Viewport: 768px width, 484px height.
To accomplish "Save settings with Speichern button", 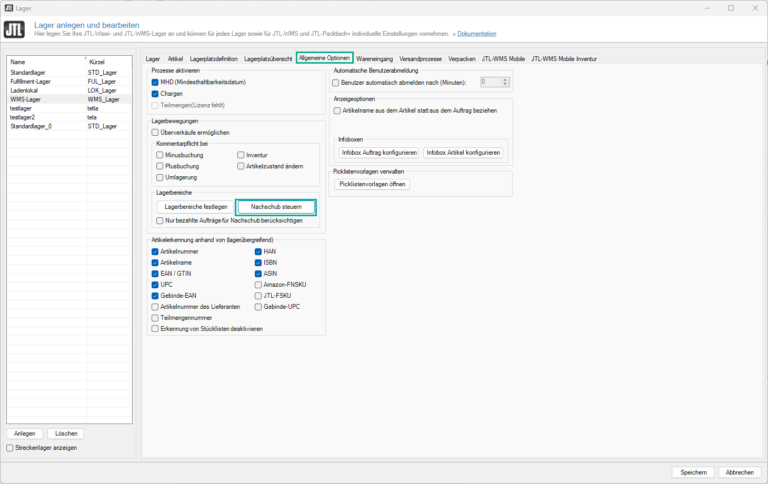I will [x=694, y=471].
